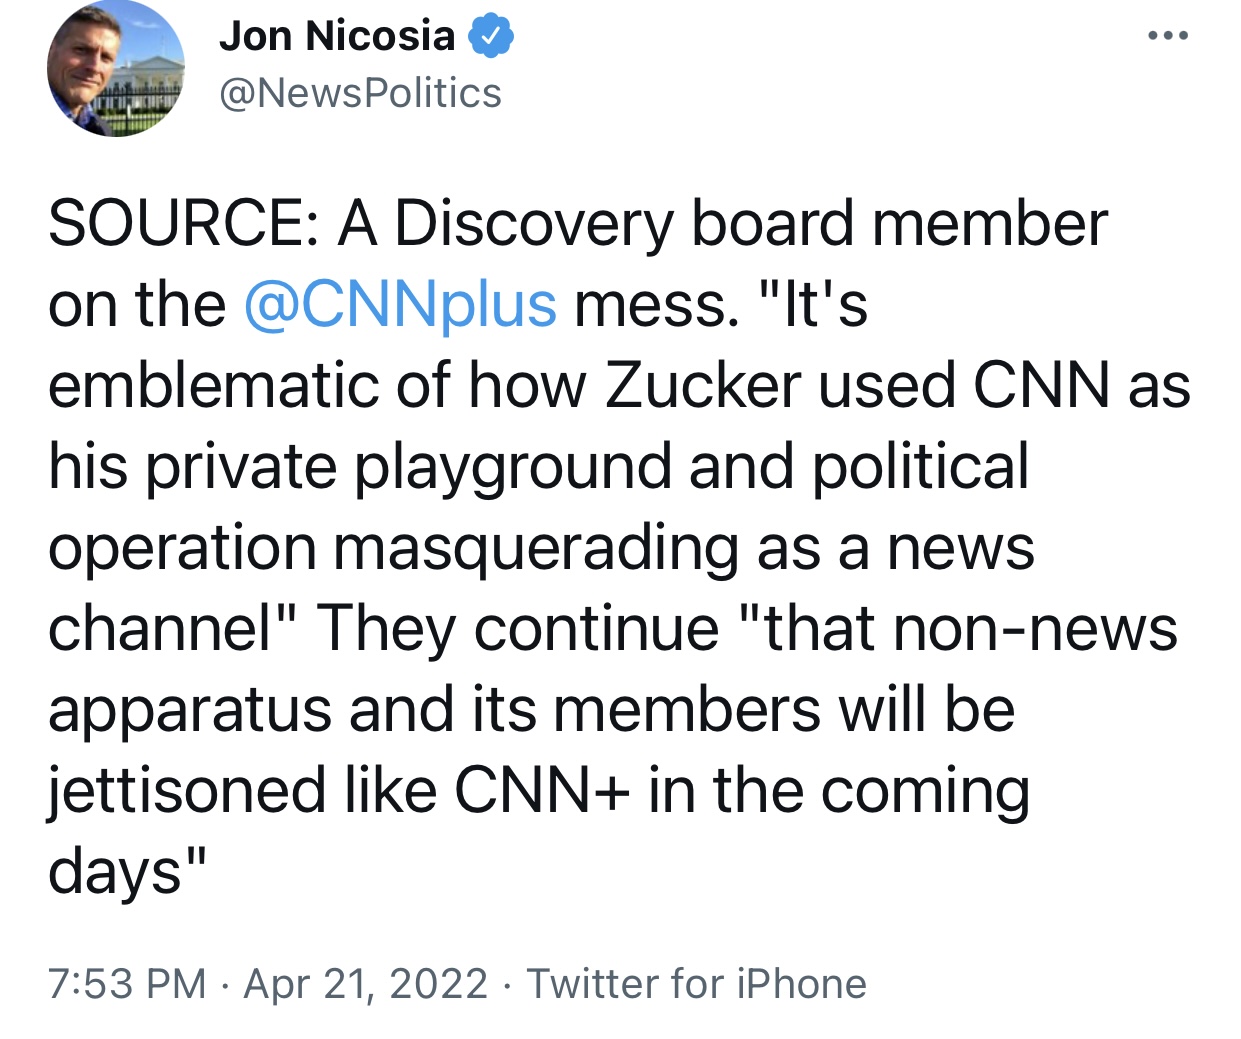Click the word non-news in the tweet
The width and height of the screenshot is (1241, 1039).
(1034, 629)
